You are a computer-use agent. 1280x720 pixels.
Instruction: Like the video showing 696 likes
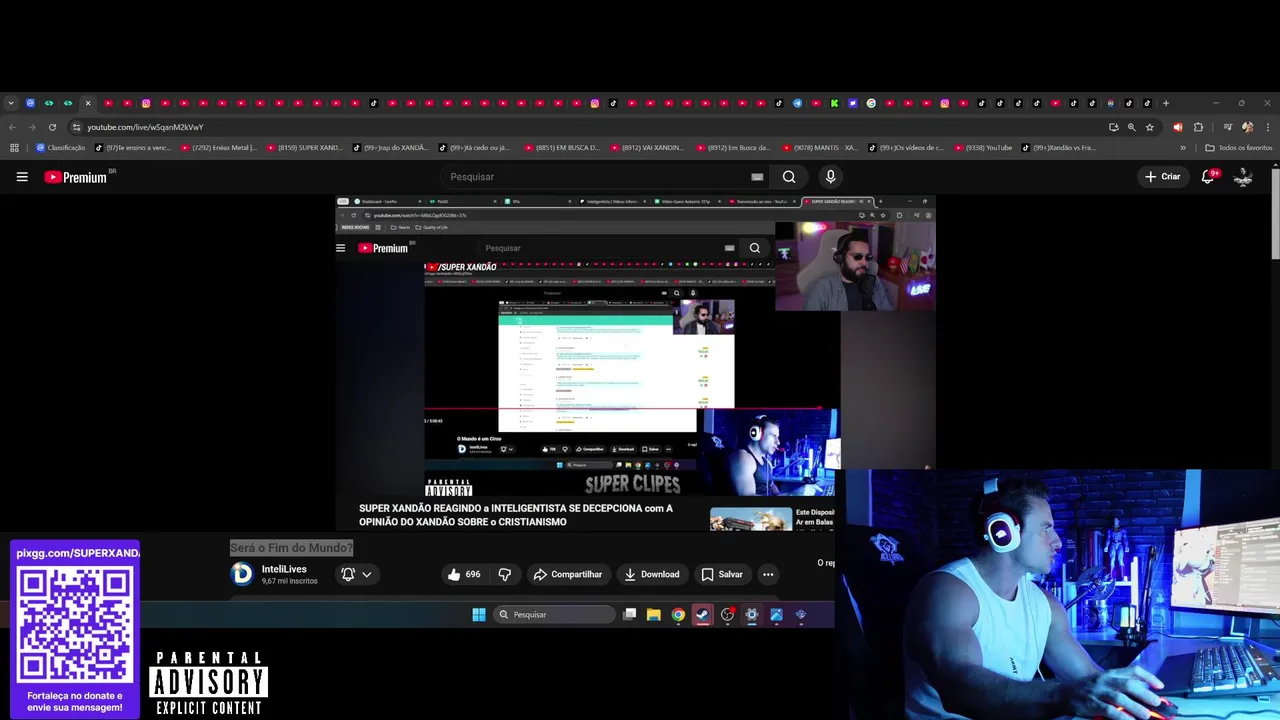463,574
